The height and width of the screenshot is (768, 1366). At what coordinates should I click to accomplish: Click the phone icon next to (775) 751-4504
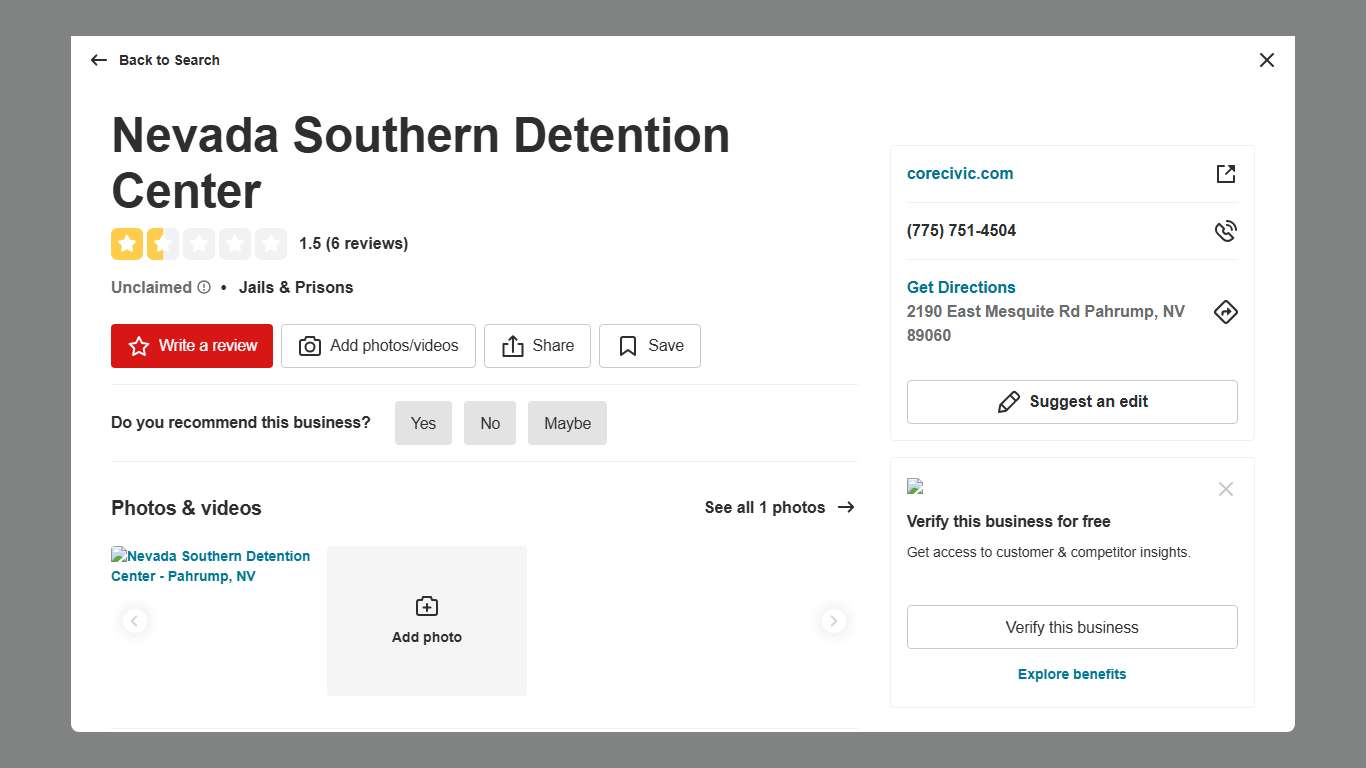click(1226, 230)
